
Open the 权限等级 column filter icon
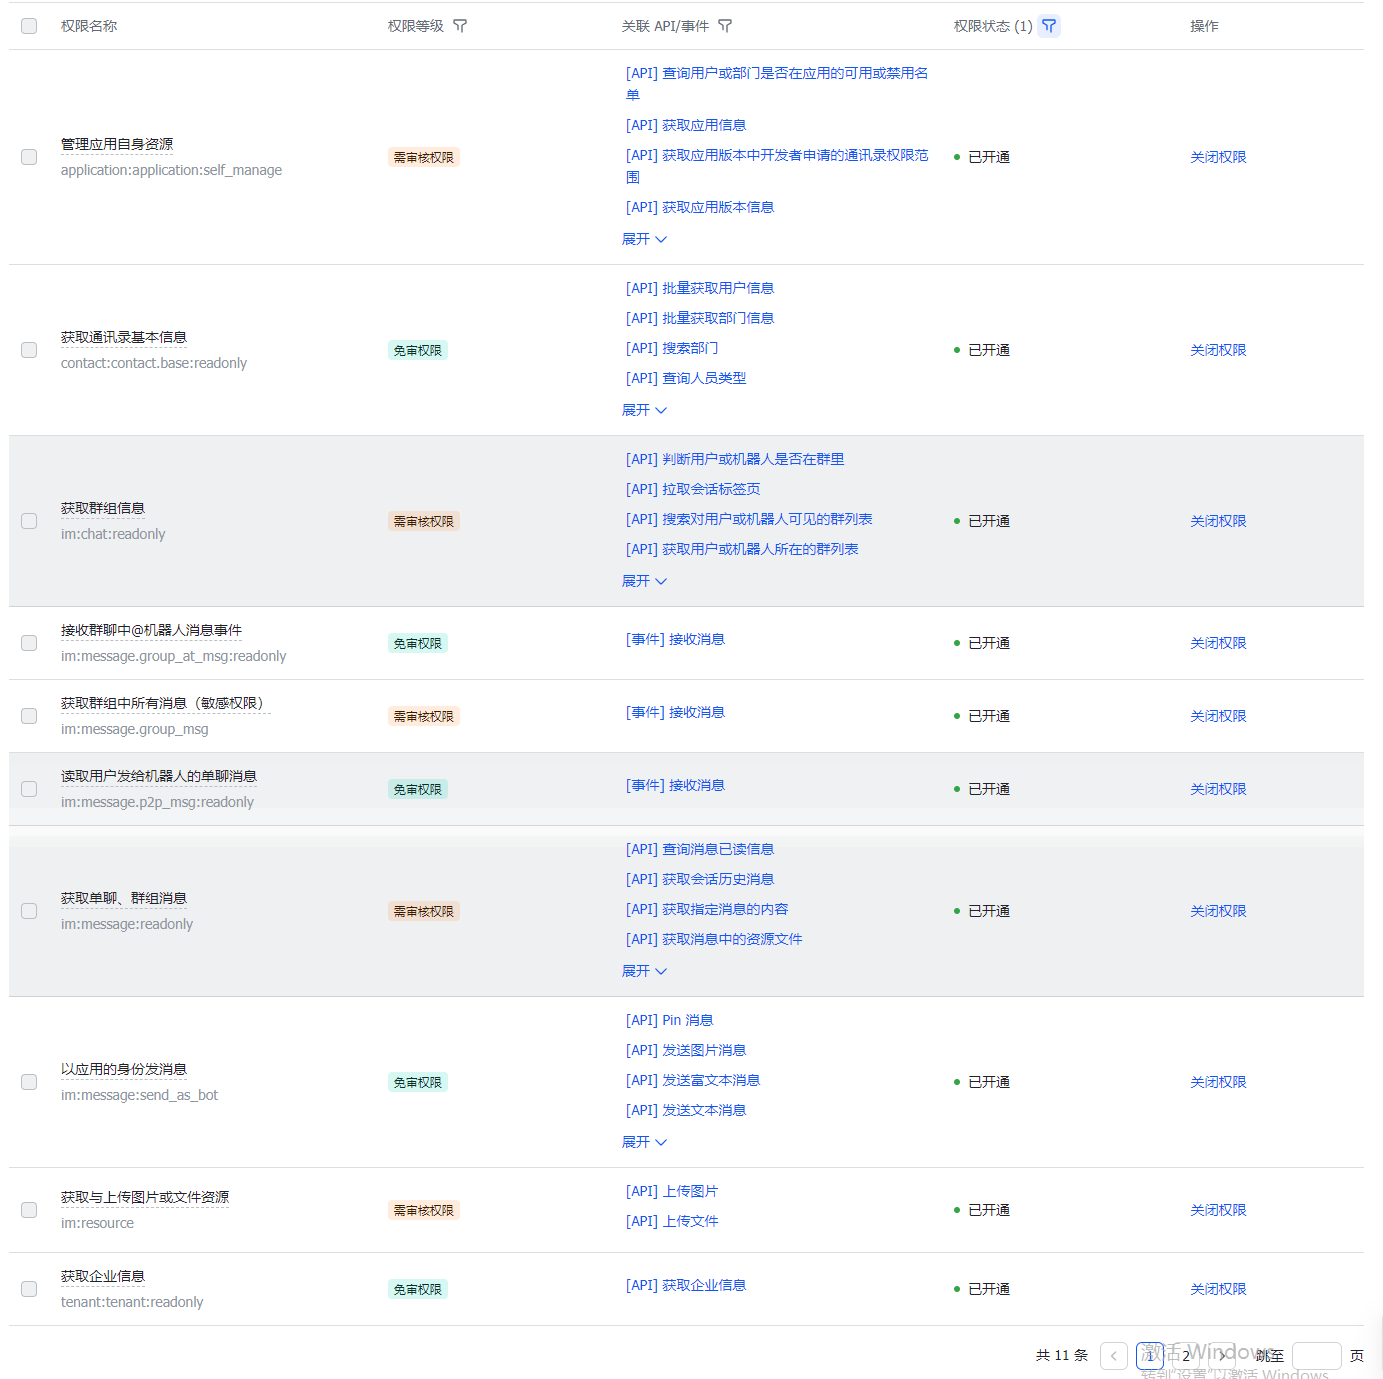(x=460, y=26)
